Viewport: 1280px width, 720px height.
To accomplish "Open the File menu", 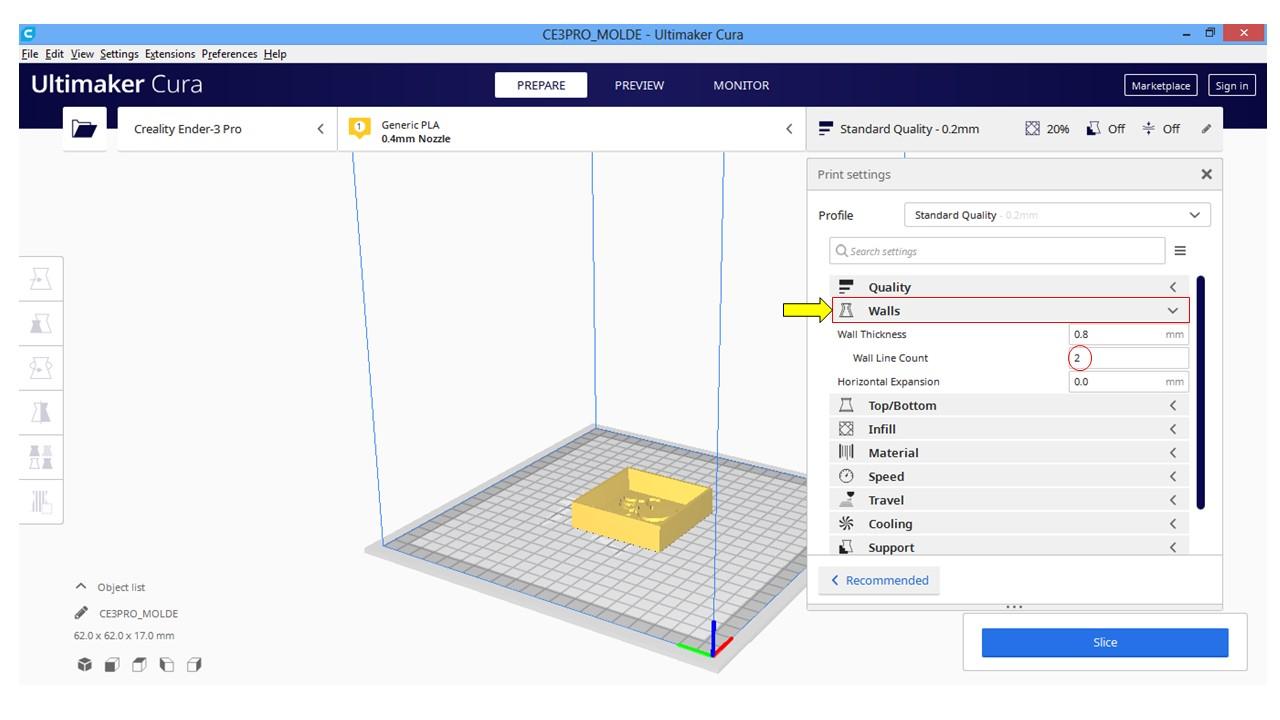I will [30, 54].
